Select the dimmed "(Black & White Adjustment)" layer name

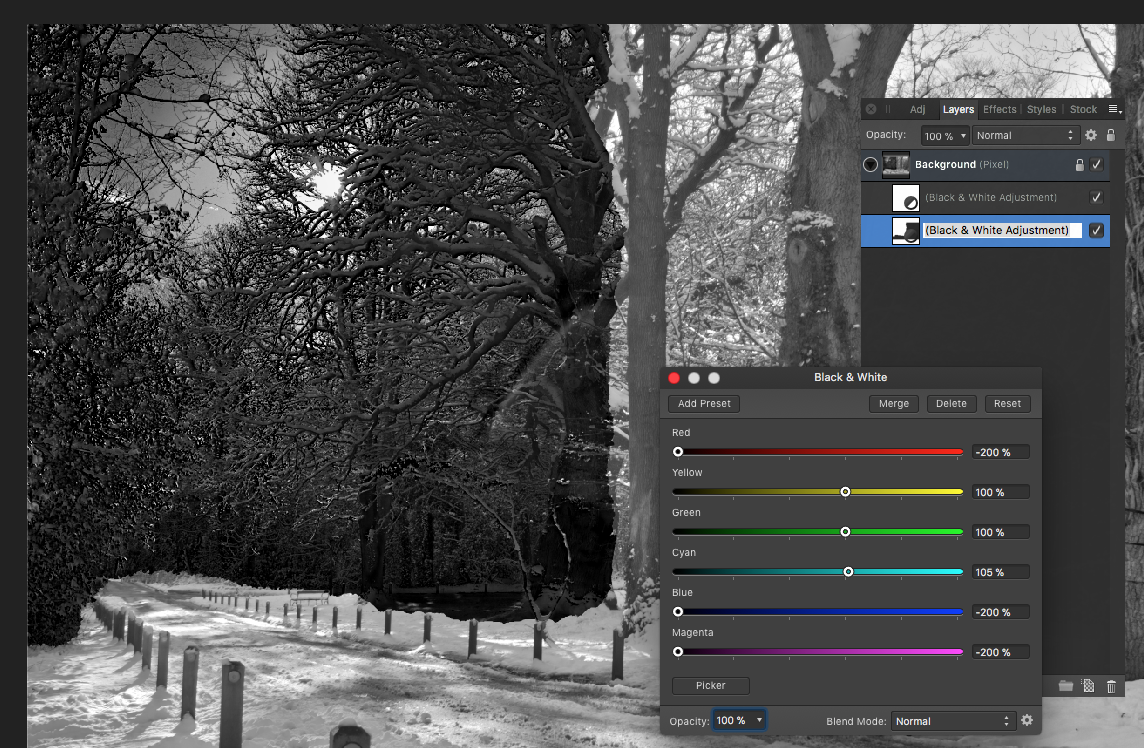991,198
